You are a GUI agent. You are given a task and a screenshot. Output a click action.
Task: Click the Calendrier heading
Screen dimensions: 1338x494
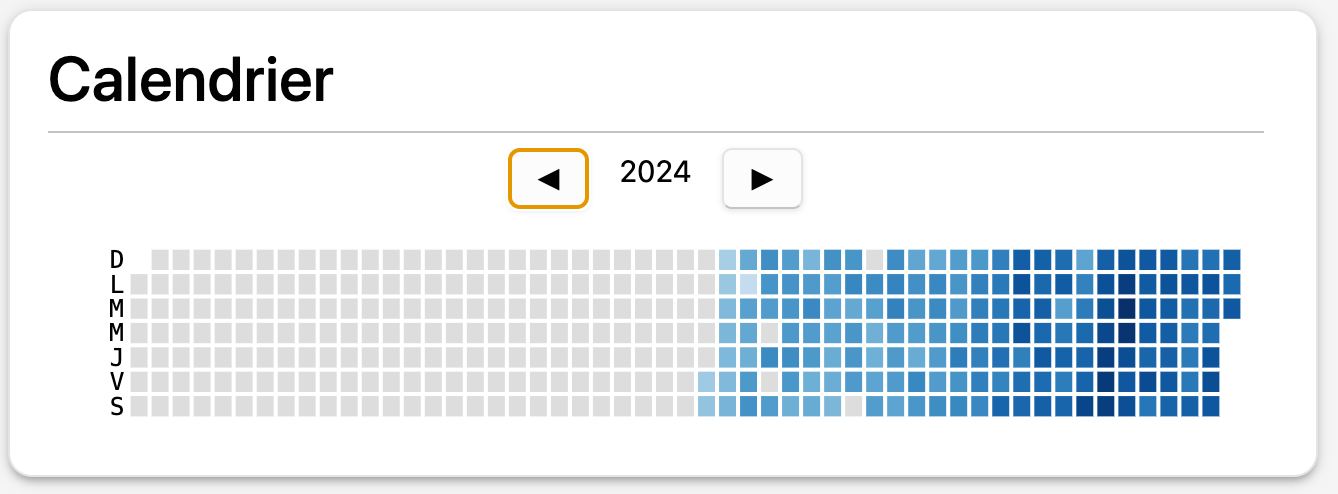pyautogui.click(x=191, y=80)
